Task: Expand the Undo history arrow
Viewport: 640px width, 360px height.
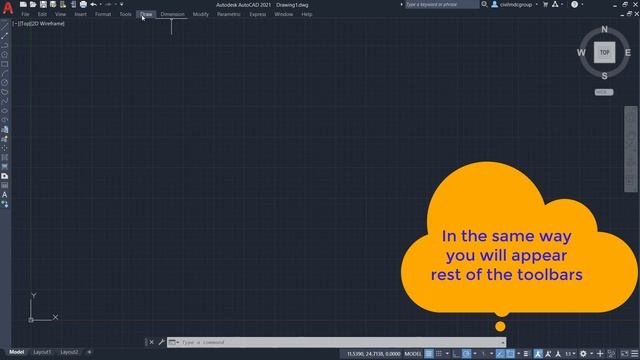Action: (100, 4)
